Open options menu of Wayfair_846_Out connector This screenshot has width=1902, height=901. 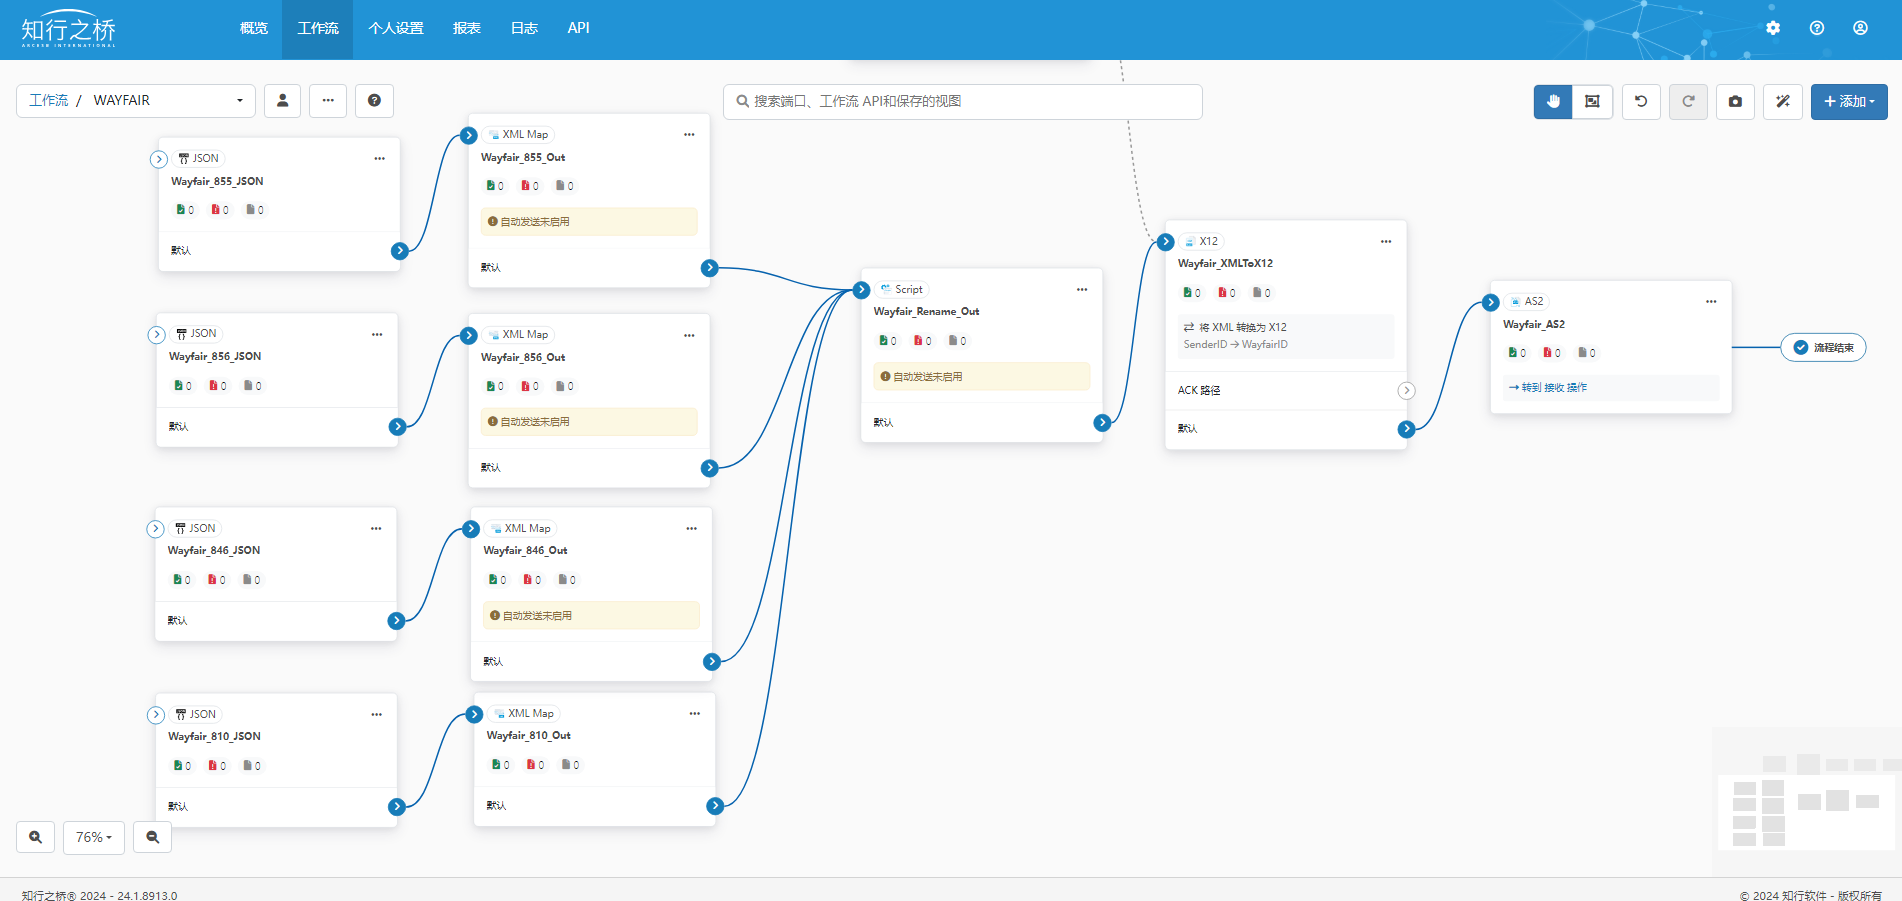[x=691, y=528]
